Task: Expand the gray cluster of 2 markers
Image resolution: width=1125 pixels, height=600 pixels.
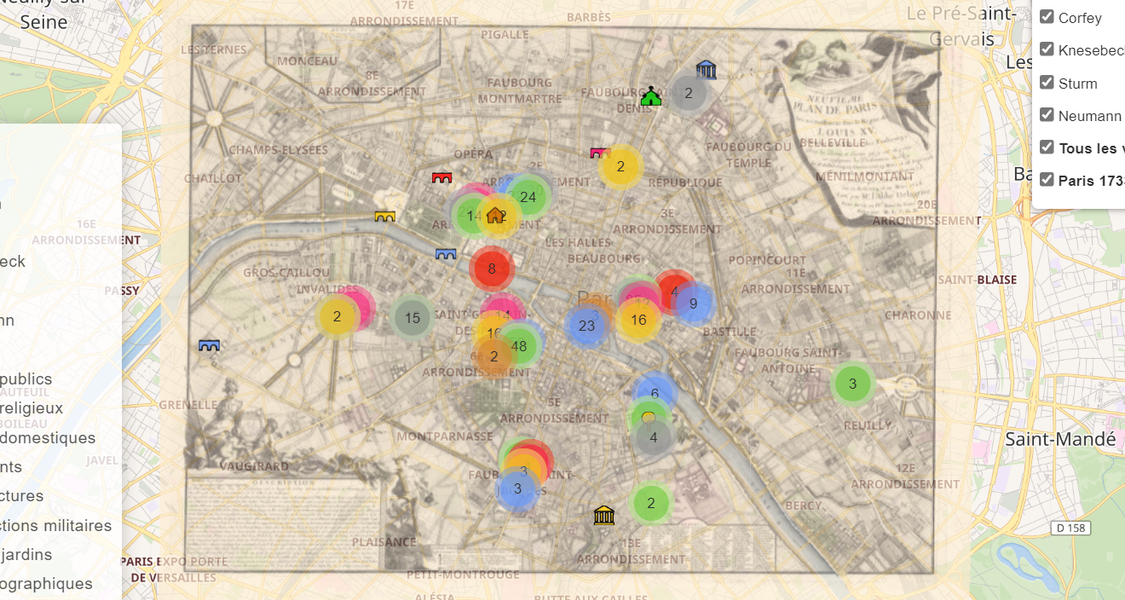Action: pos(689,93)
